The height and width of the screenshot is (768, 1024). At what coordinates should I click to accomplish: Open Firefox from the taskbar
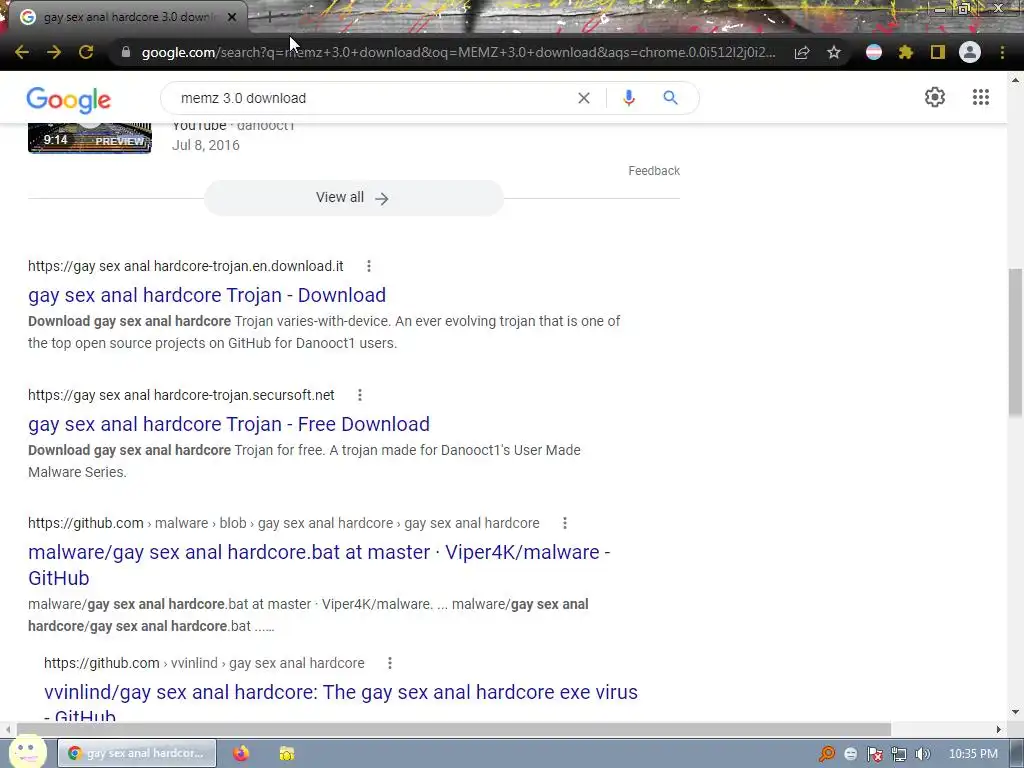pos(241,753)
